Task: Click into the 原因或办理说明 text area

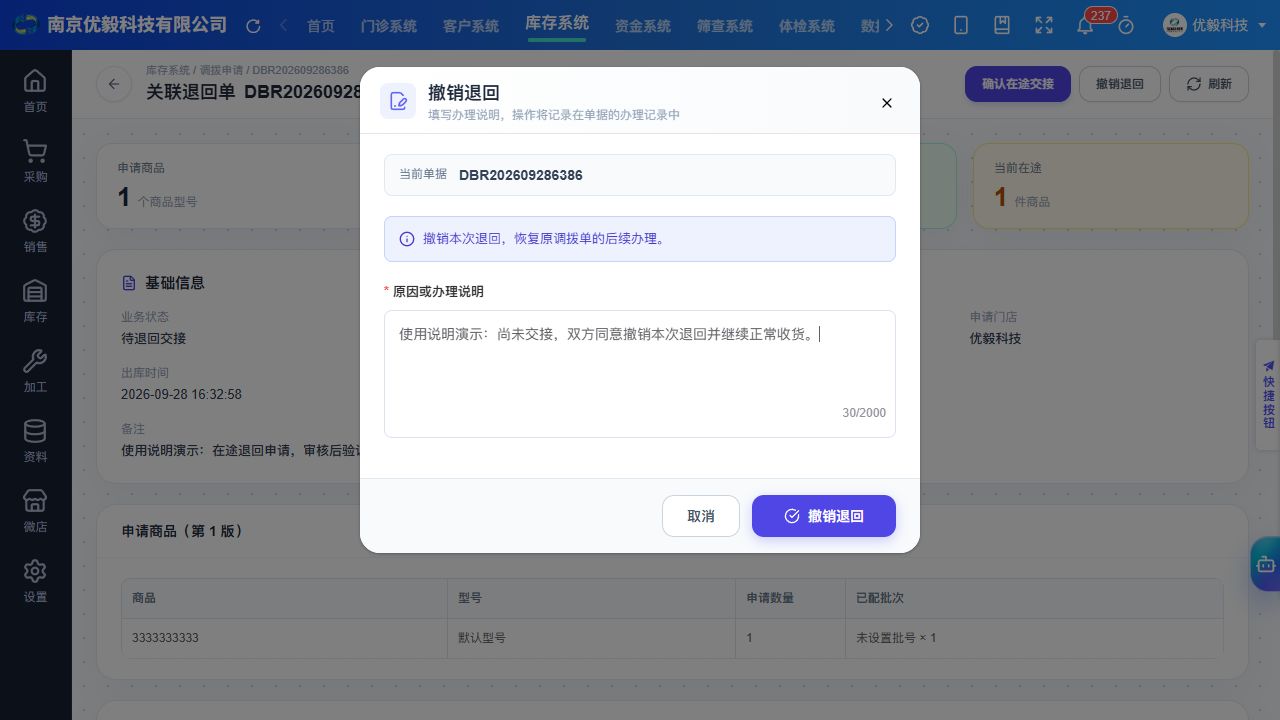Action: (x=640, y=374)
